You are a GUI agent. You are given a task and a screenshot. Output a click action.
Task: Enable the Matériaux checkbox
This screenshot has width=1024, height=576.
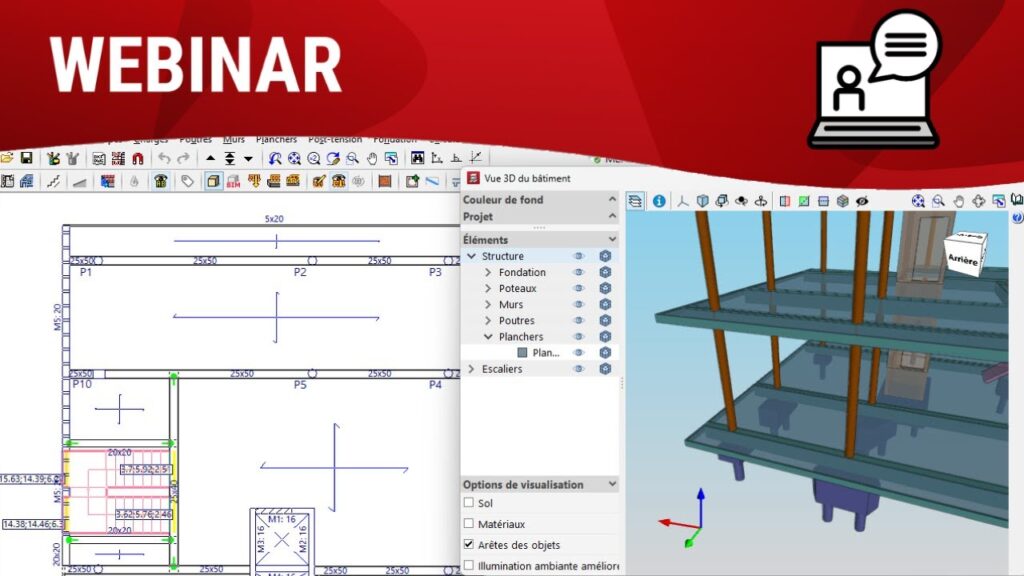tap(469, 524)
